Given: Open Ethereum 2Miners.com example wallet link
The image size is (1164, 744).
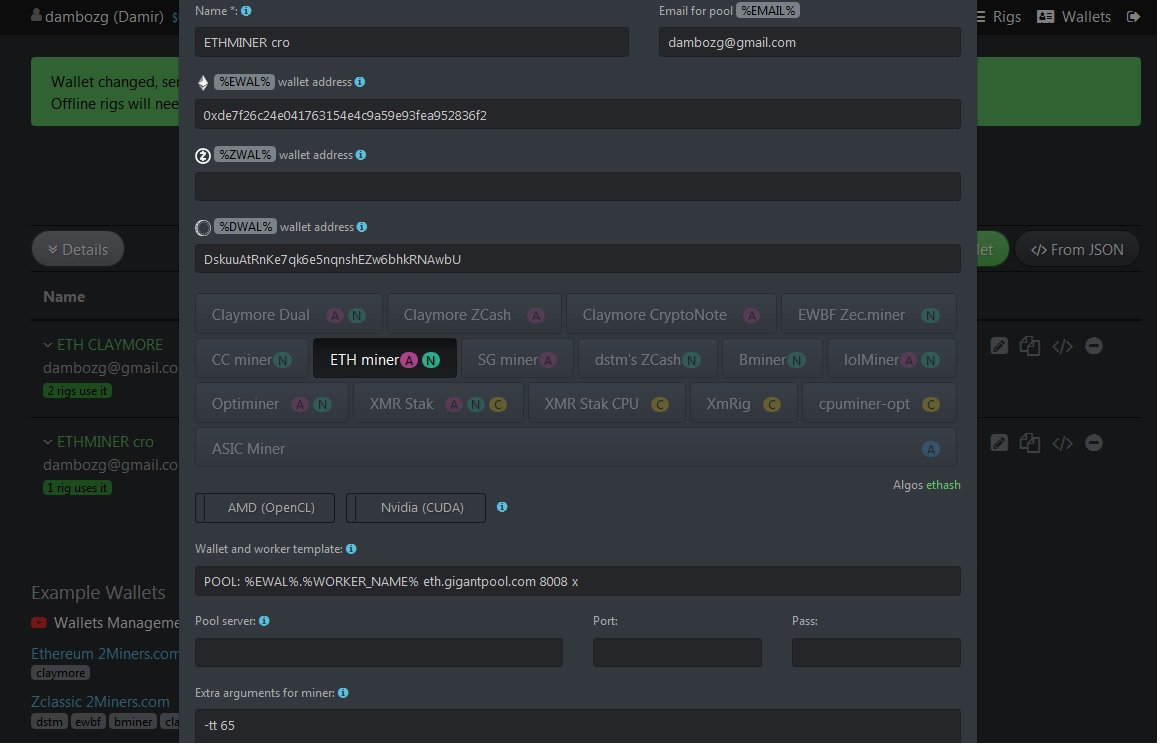Looking at the screenshot, I should tap(105, 654).
